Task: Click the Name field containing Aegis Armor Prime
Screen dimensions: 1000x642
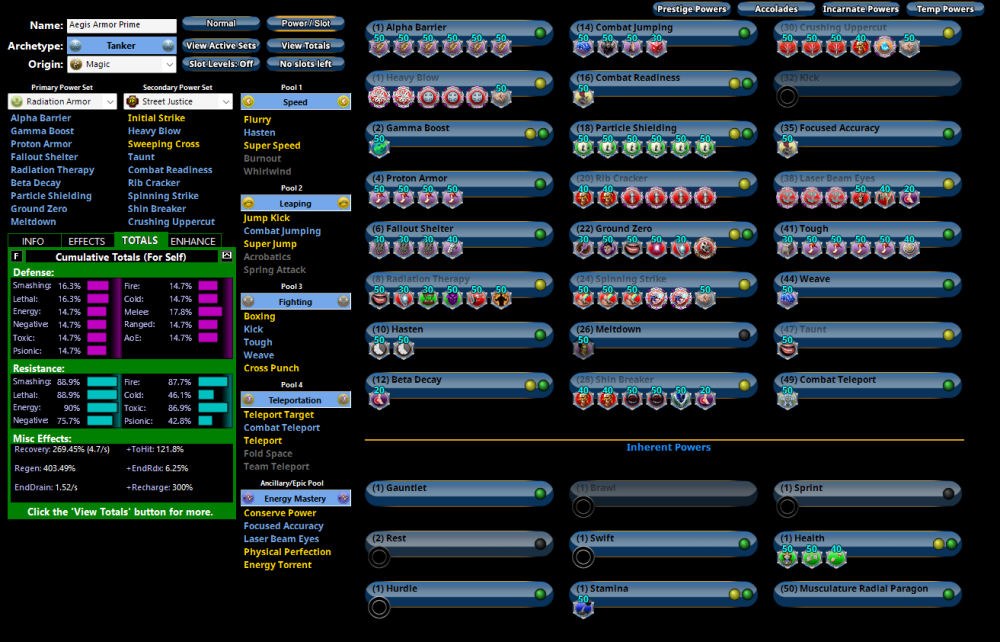Action: click(121, 26)
